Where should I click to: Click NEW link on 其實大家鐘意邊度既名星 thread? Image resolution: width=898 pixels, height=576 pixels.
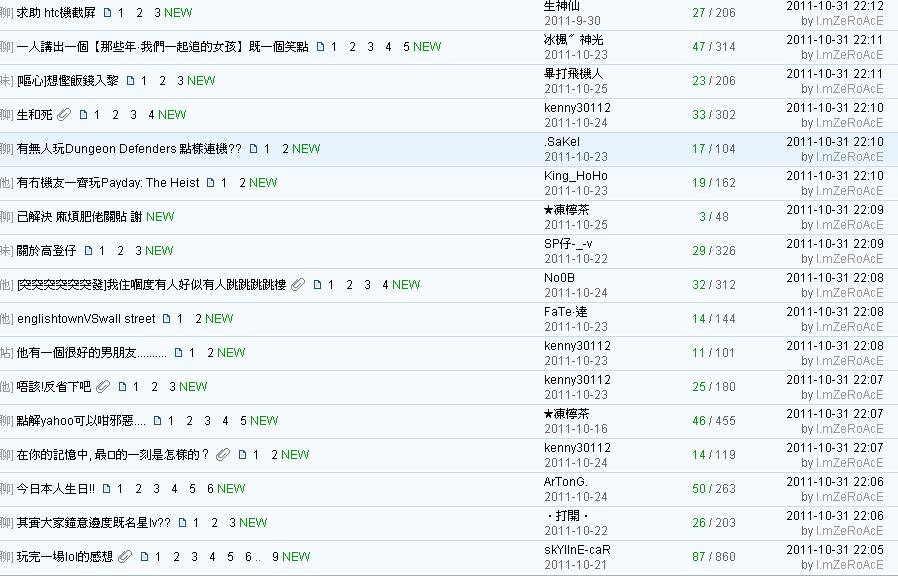pos(253,523)
